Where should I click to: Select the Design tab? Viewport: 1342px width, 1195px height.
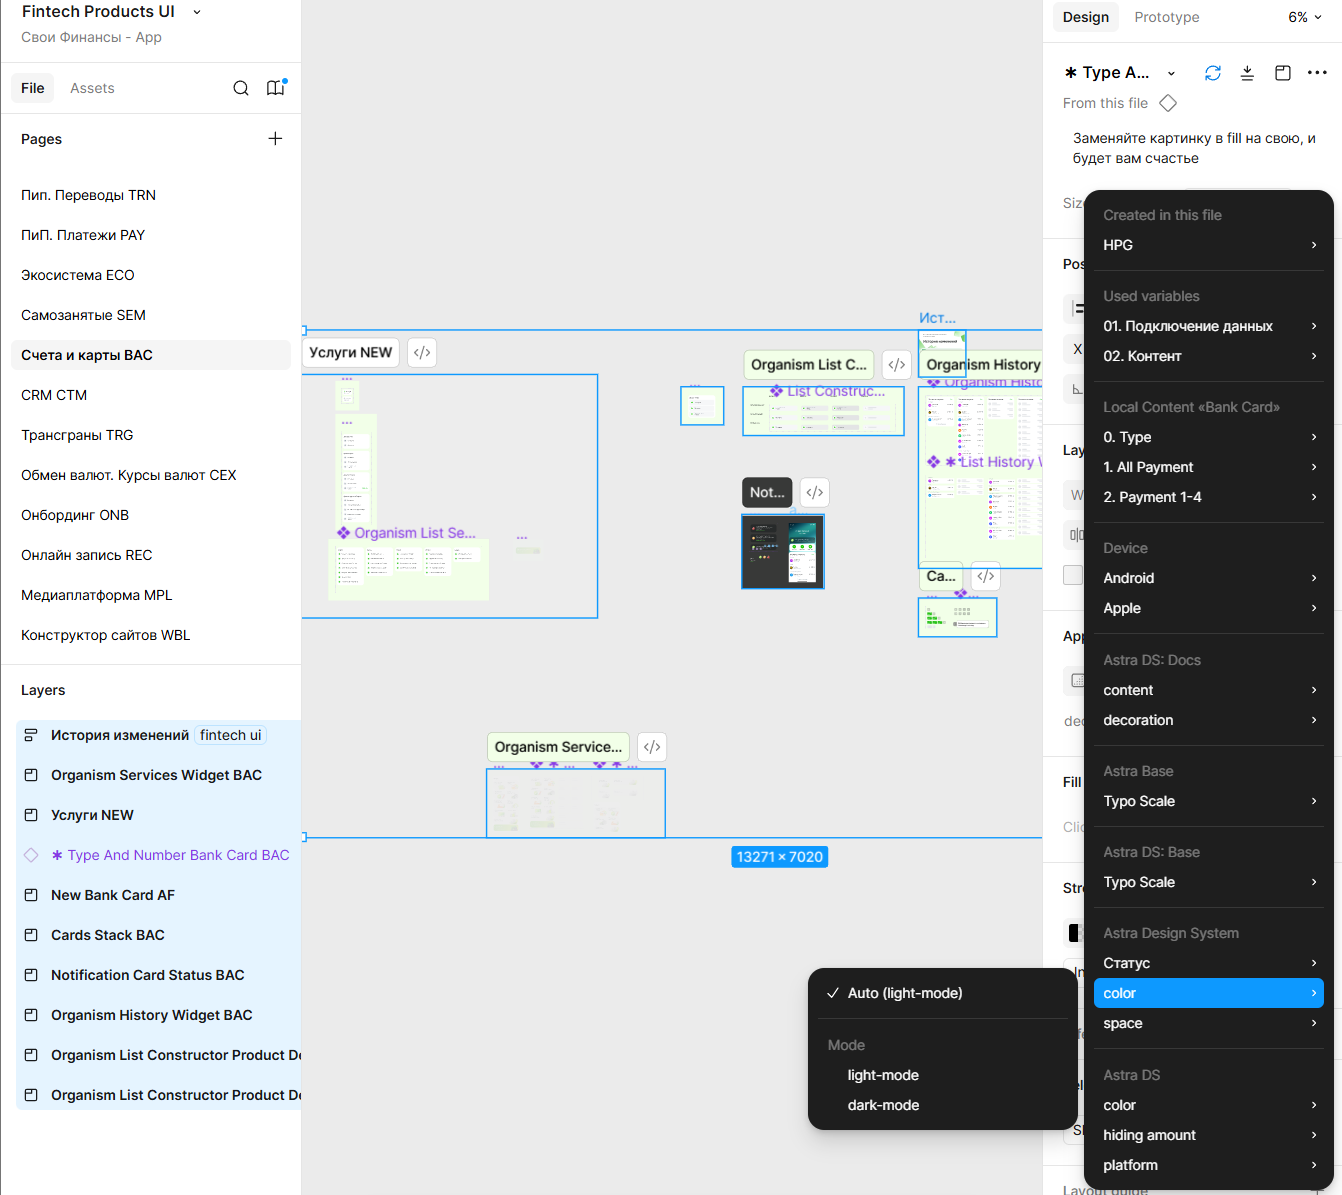coord(1086,17)
